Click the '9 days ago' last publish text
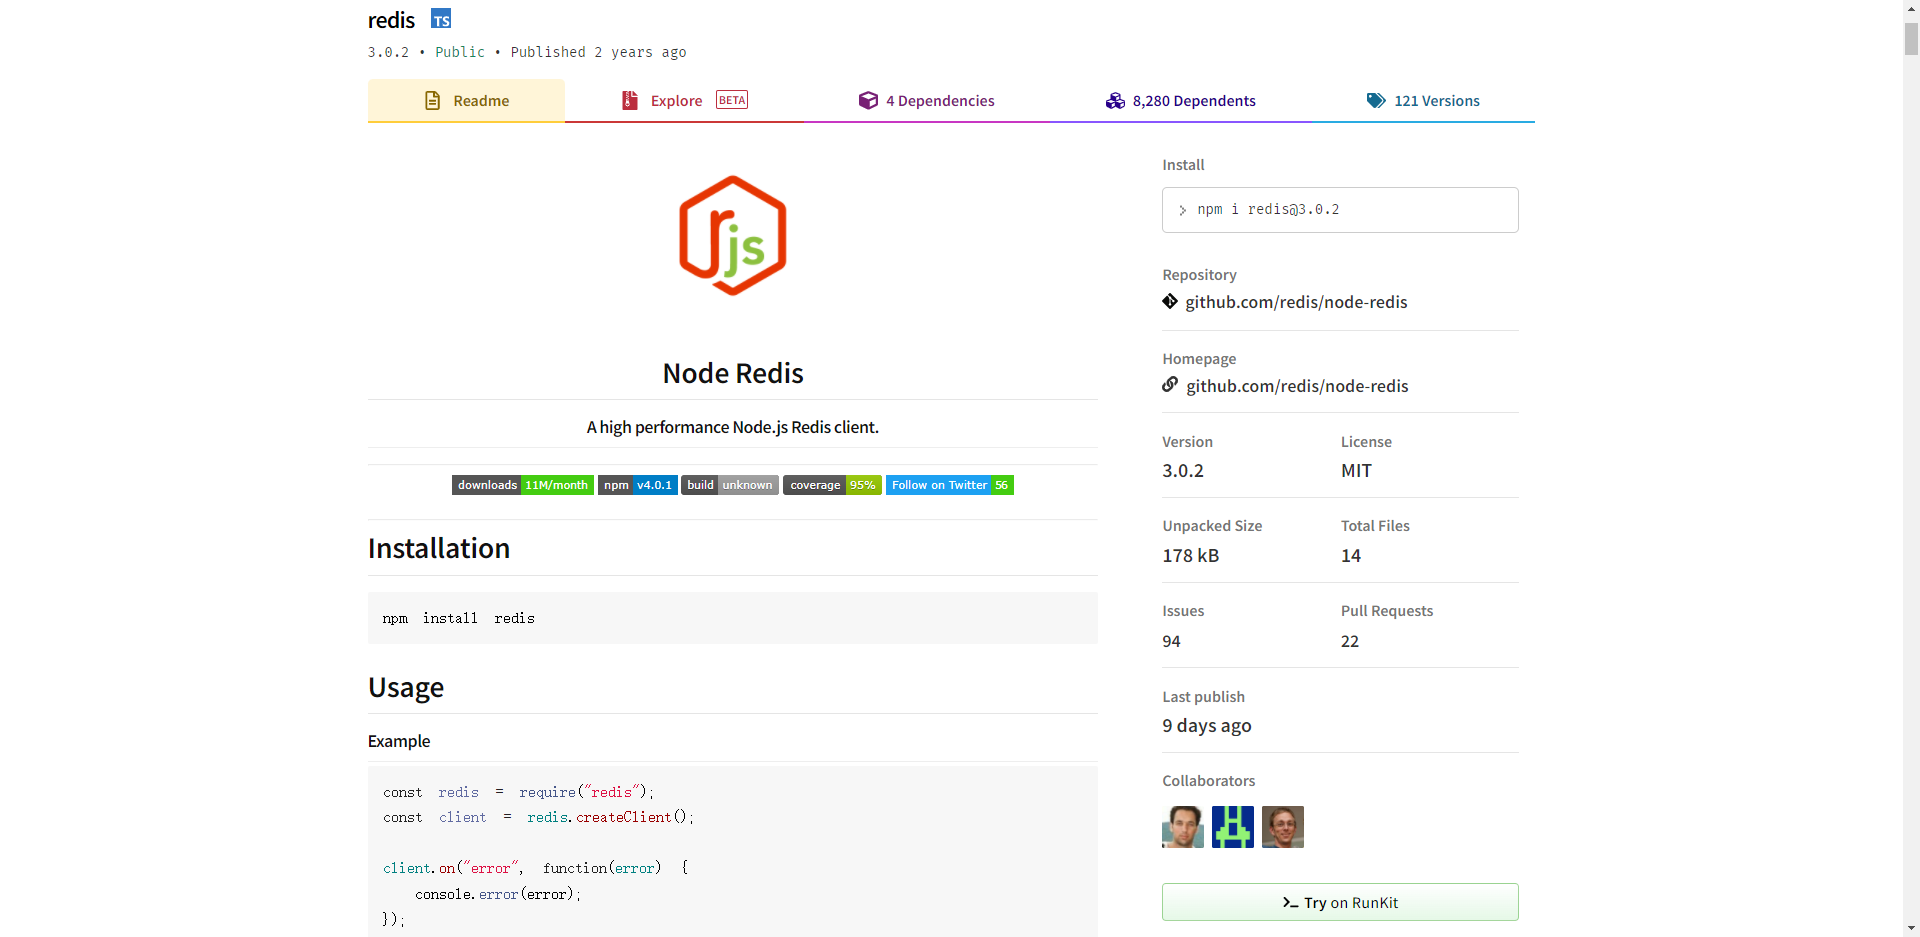Image resolution: width=1920 pixels, height=937 pixels. (x=1207, y=725)
